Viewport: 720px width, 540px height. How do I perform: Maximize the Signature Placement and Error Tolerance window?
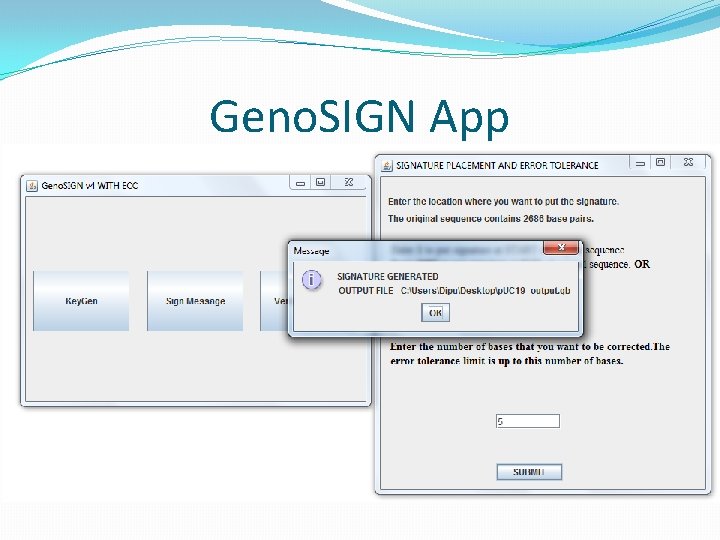click(660, 163)
